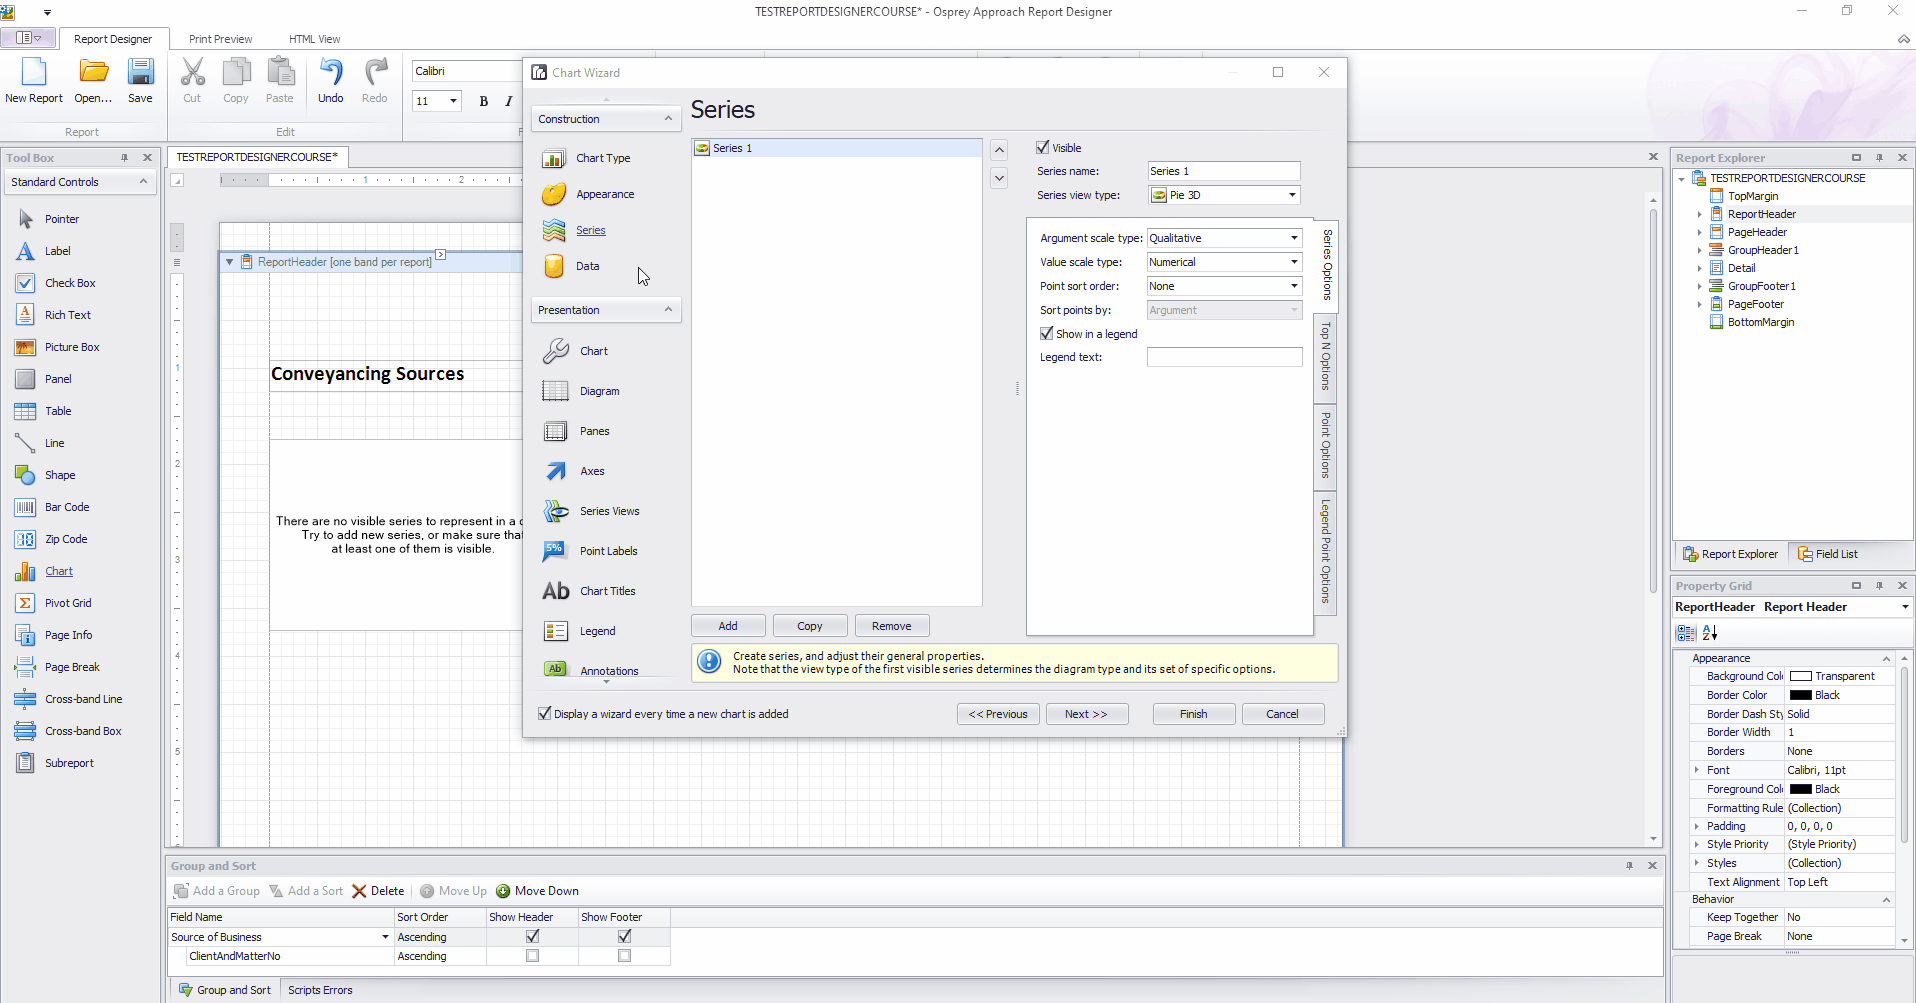Click the Cancel button in wizard
Viewport: 1916px width, 1003px height.
click(1283, 714)
